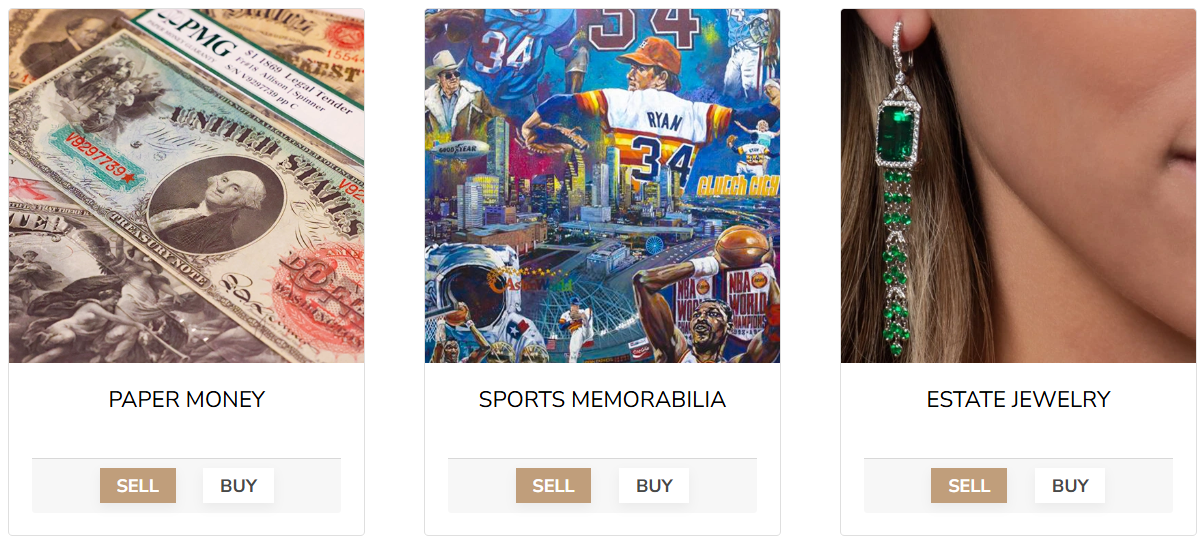Select the paper money banknotes photo
Image resolution: width=1204 pixels, height=542 pixels.
pos(187,186)
